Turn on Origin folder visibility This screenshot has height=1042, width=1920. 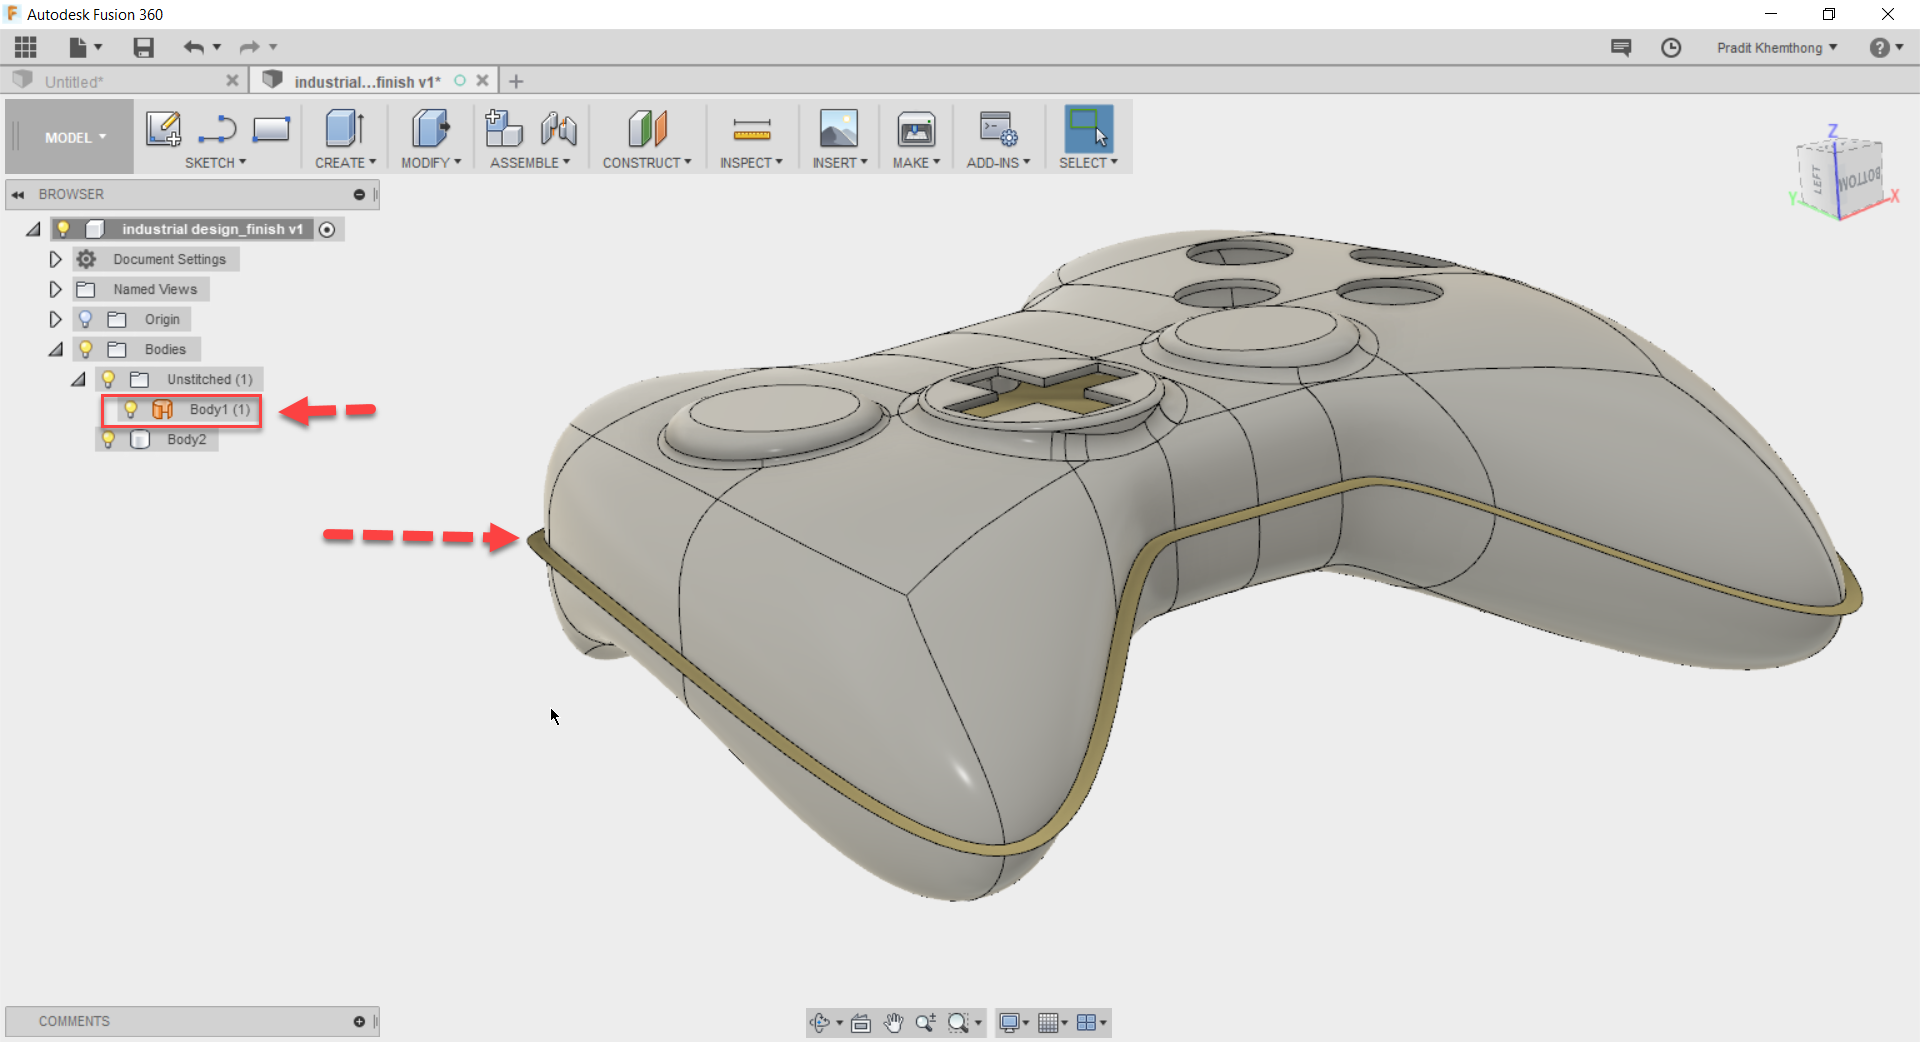click(84, 319)
